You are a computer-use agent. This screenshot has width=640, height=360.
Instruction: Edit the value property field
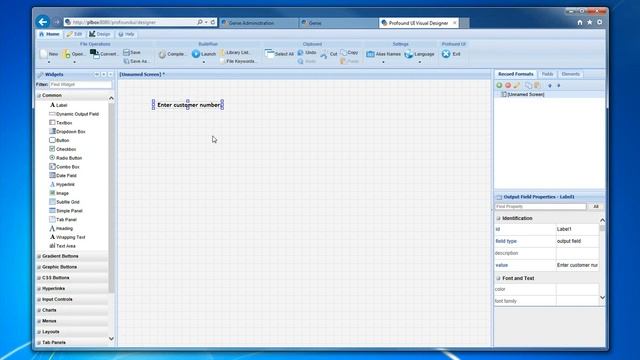point(577,265)
